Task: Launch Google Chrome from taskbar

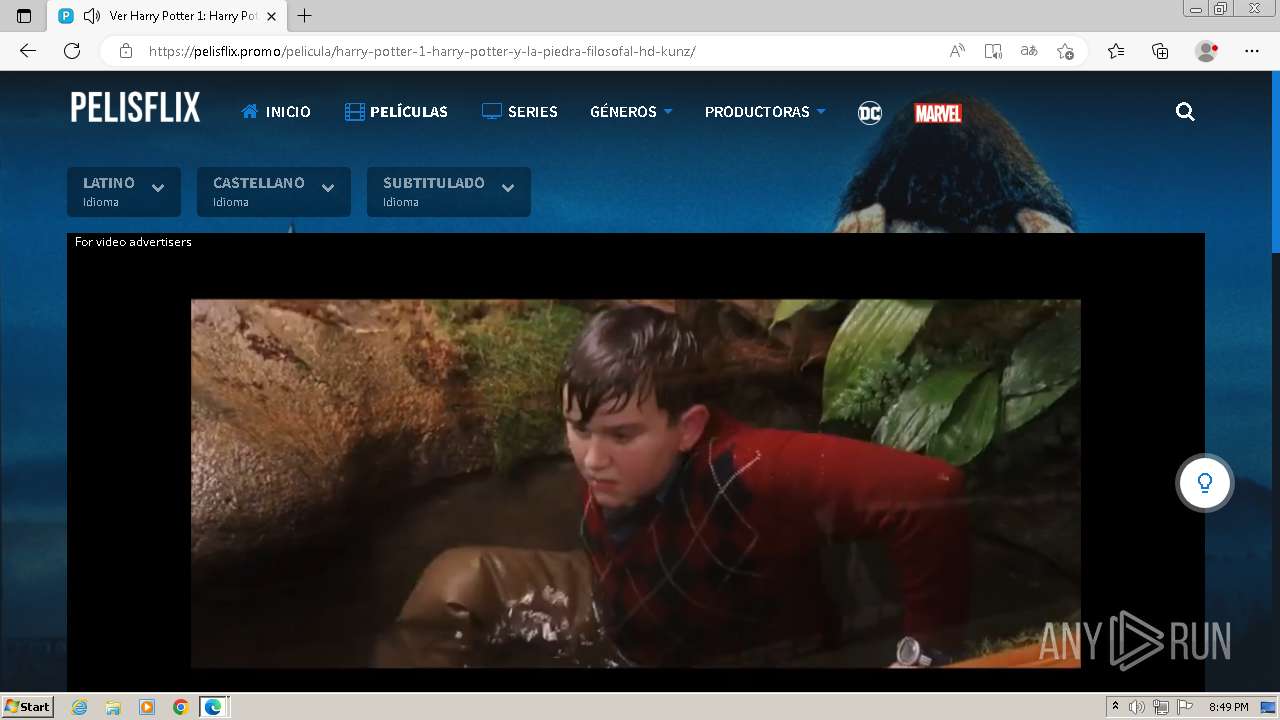Action: (180, 707)
